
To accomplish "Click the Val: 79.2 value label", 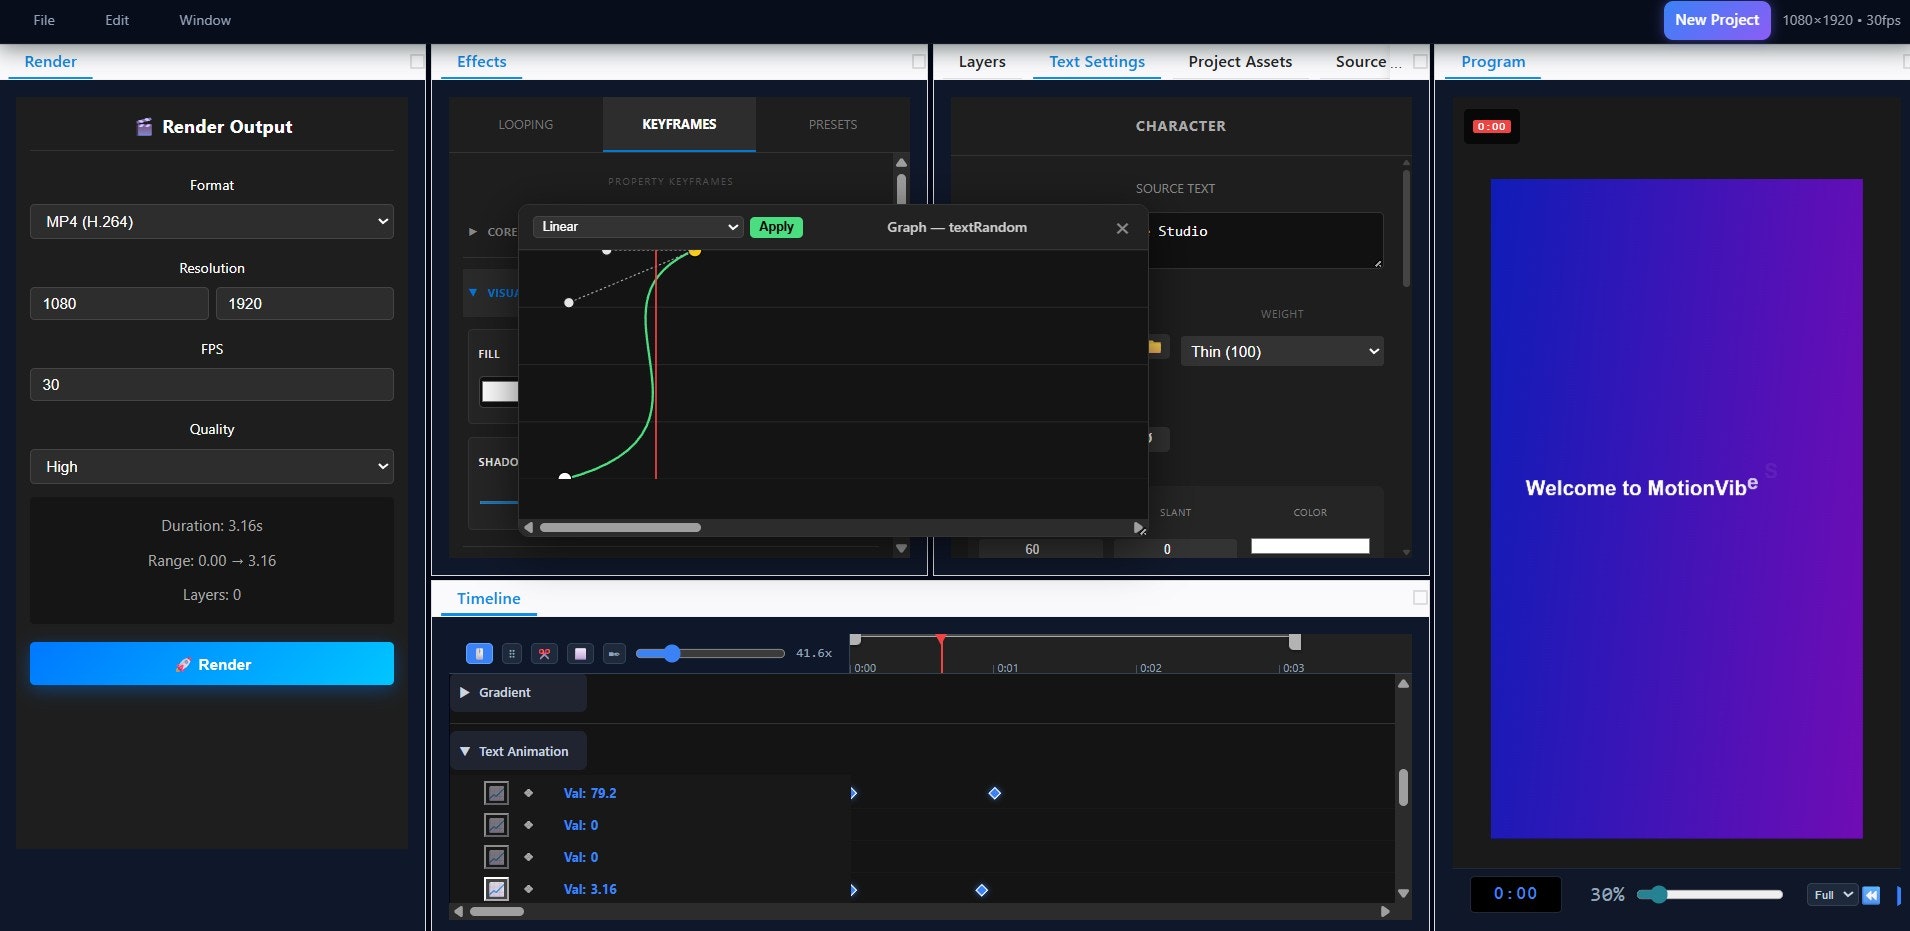I will 590,793.
